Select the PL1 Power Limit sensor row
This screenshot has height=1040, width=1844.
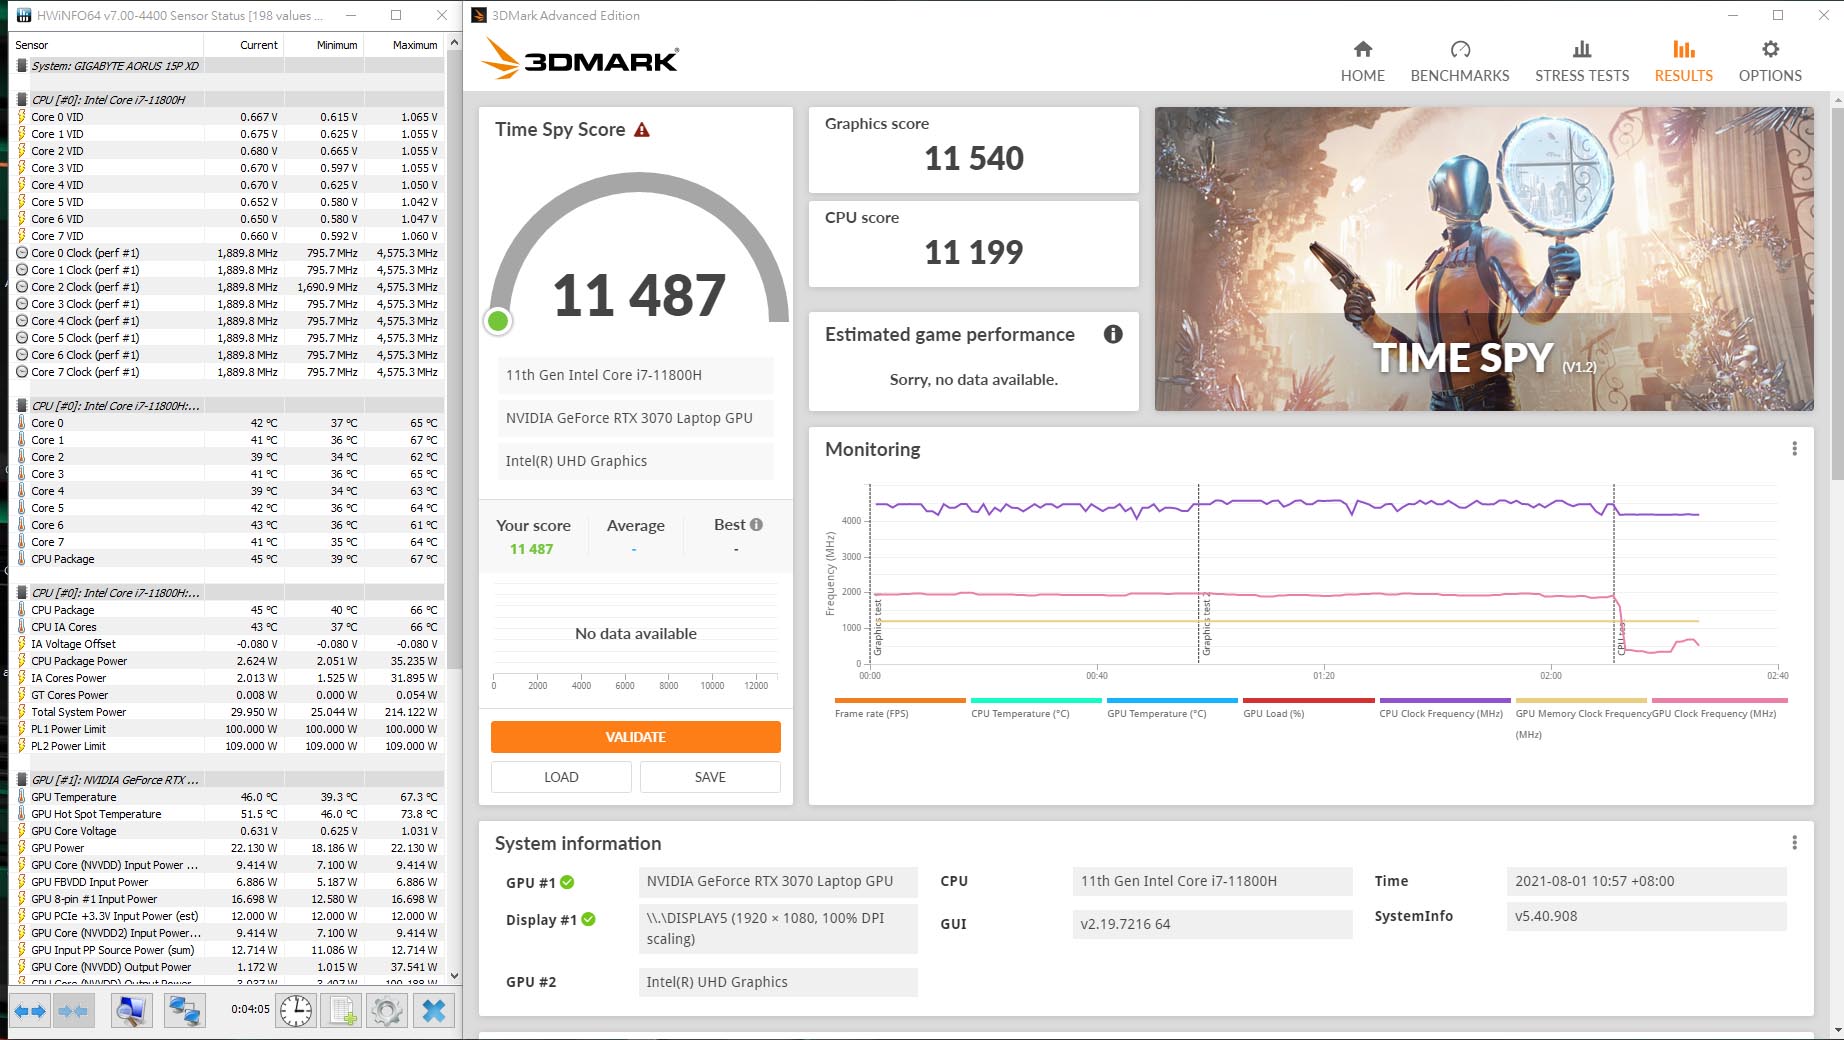[227, 729]
